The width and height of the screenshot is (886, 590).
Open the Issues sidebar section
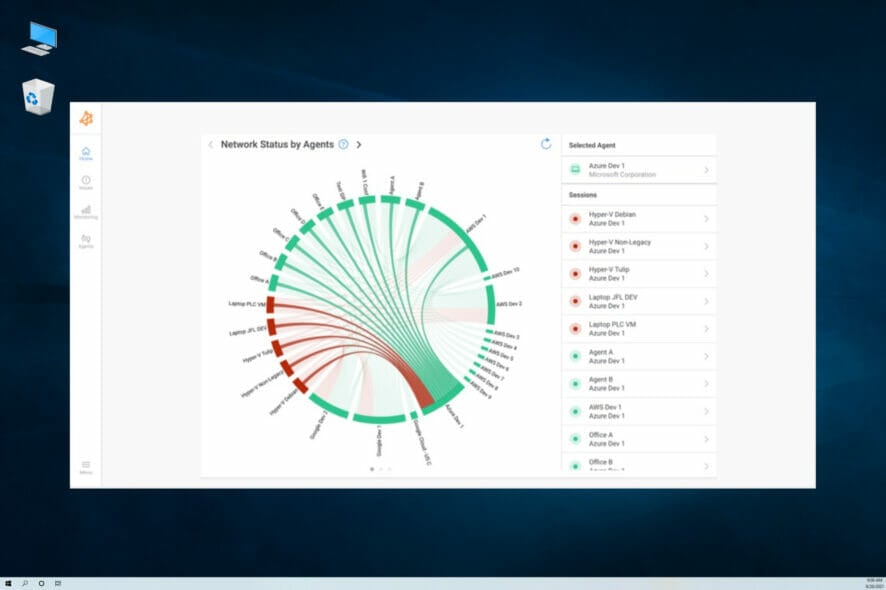click(x=86, y=183)
